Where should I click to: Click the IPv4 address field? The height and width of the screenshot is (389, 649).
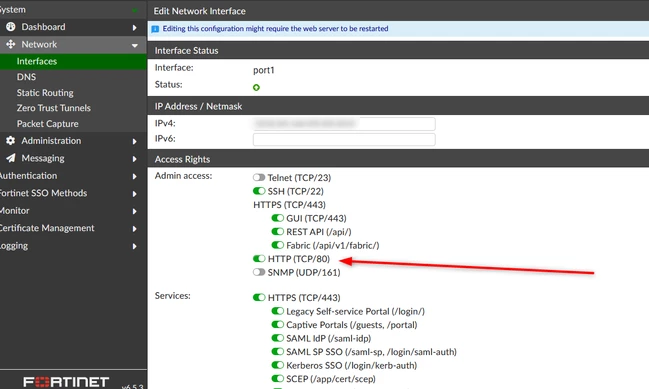point(344,124)
